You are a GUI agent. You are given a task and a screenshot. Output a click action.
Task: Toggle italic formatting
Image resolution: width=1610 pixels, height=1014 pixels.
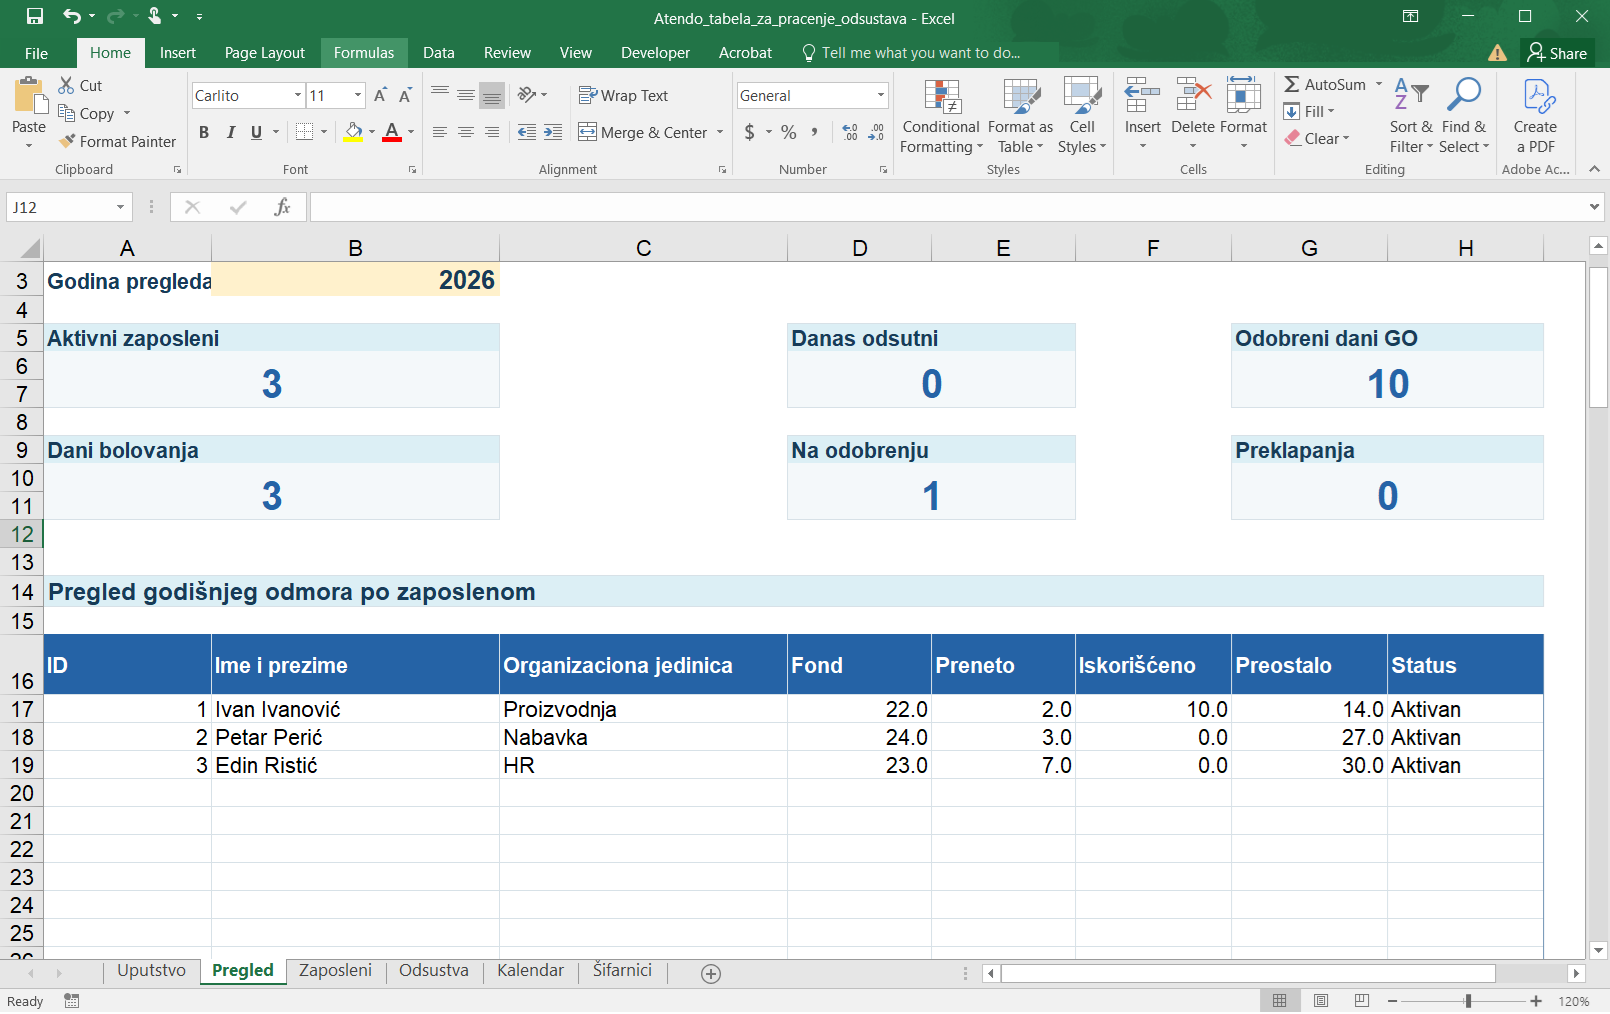(x=230, y=132)
